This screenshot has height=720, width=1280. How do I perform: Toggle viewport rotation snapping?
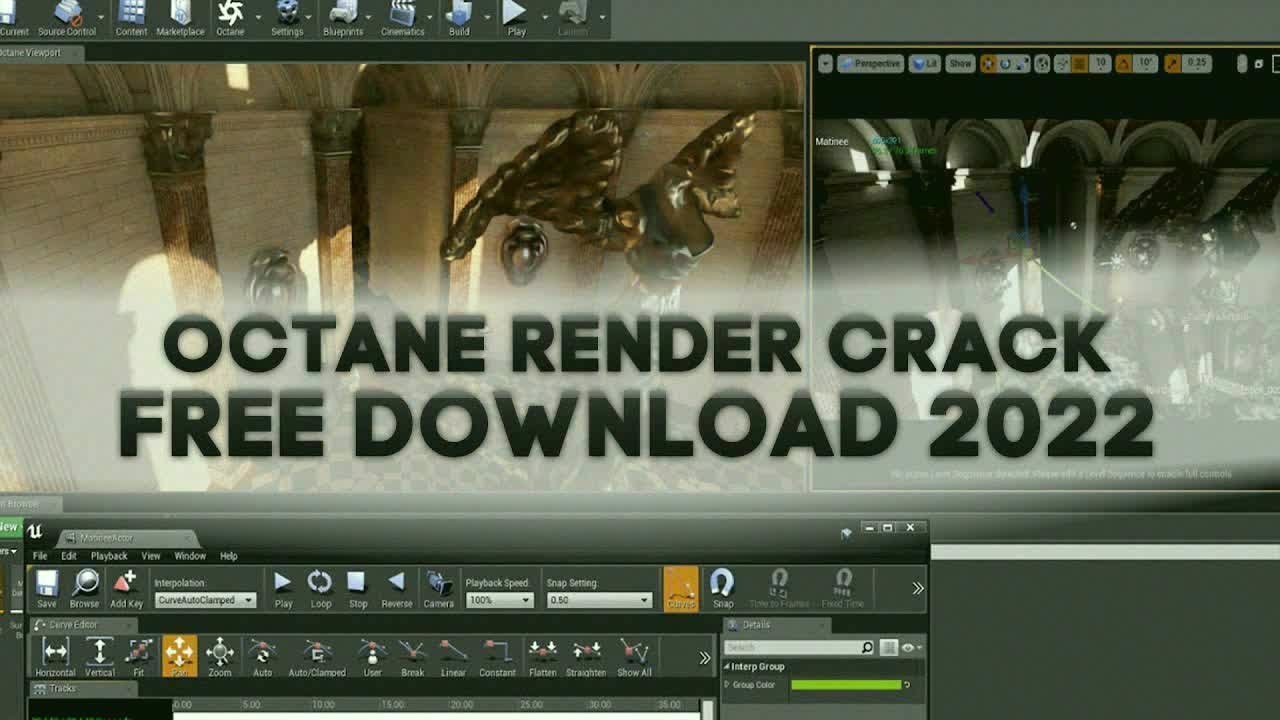[1124, 63]
